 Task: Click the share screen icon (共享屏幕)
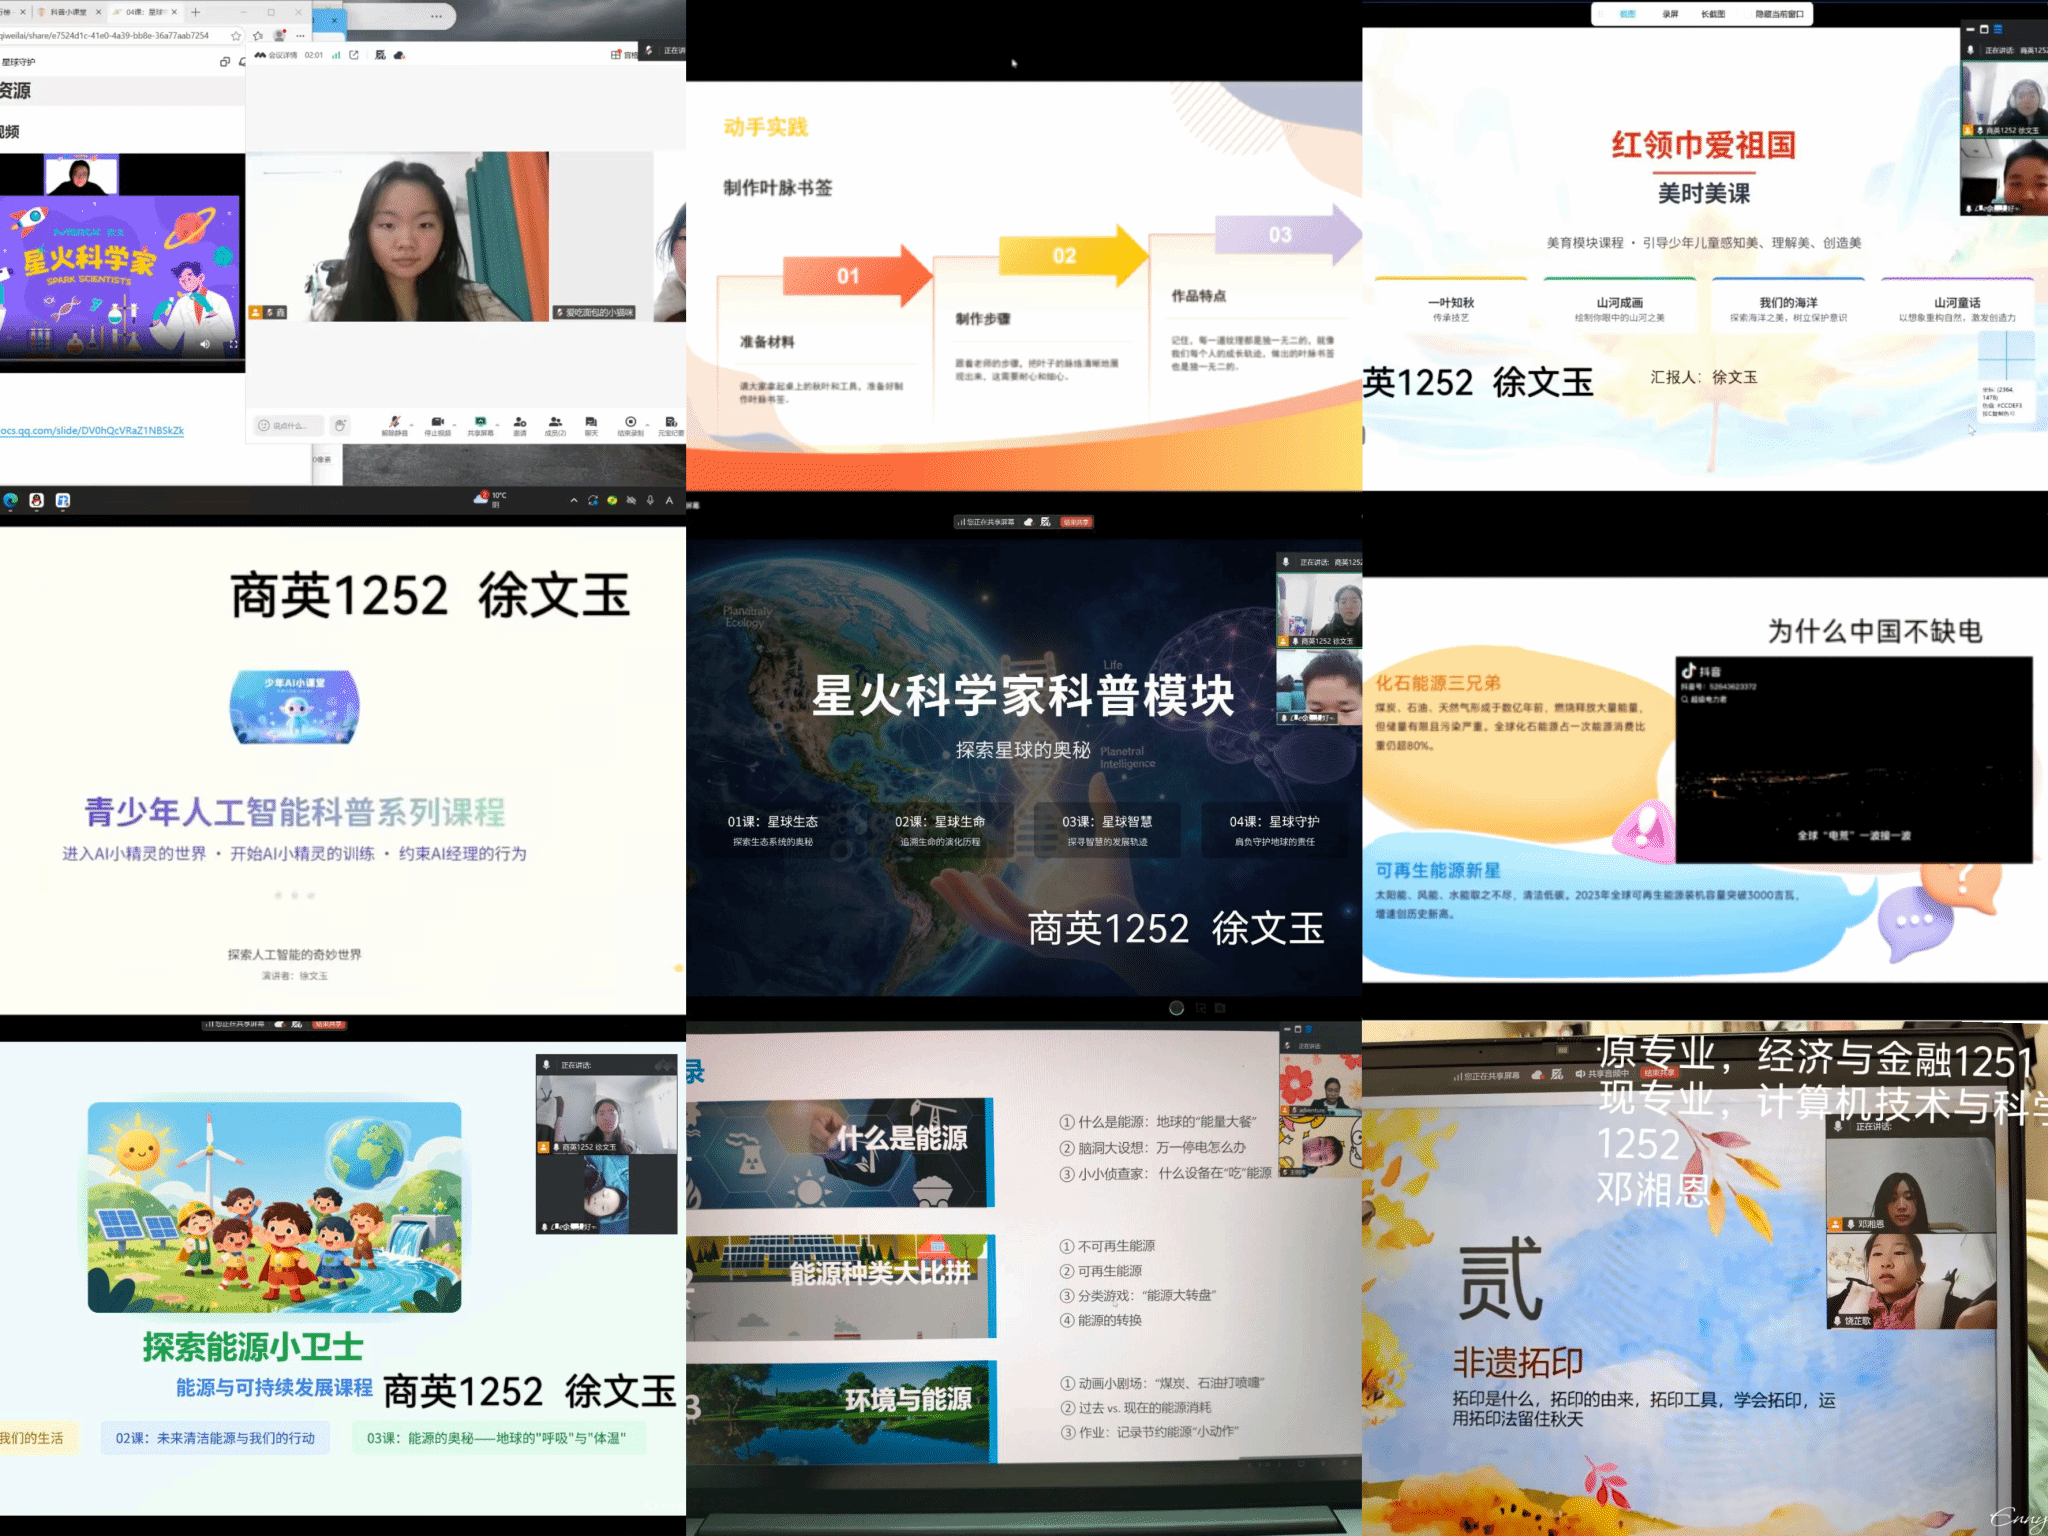(480, 423)
